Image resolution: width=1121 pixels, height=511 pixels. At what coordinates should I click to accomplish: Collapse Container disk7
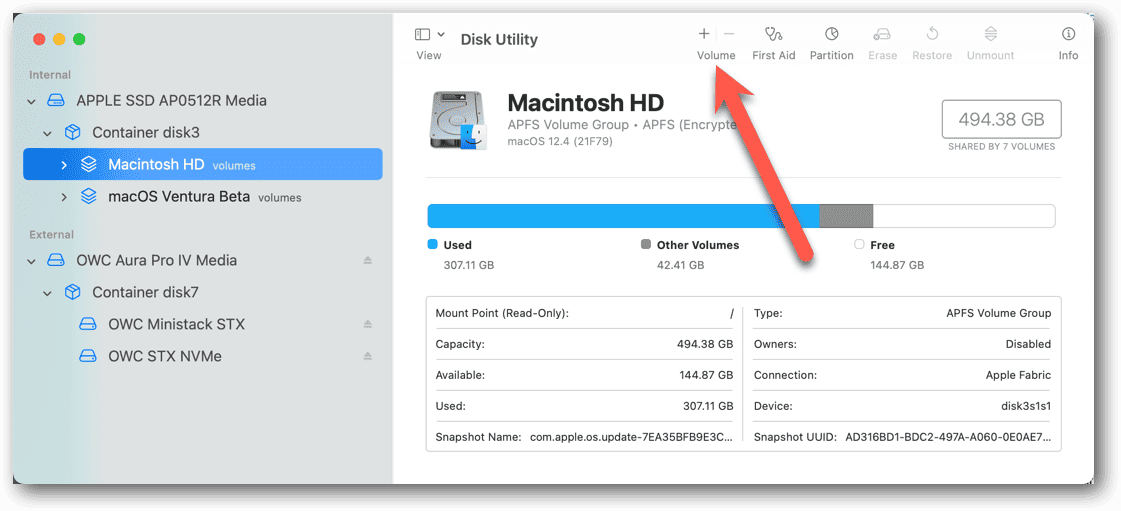tap(48, 293)
